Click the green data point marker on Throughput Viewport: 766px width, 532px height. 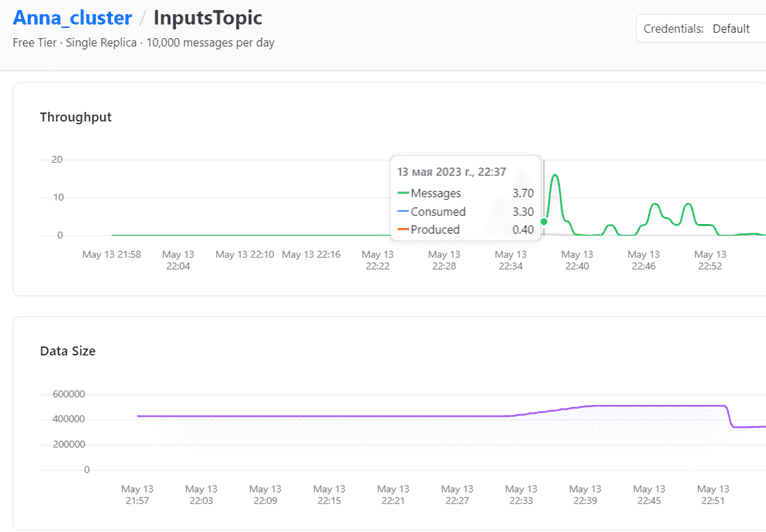[544, 221]
